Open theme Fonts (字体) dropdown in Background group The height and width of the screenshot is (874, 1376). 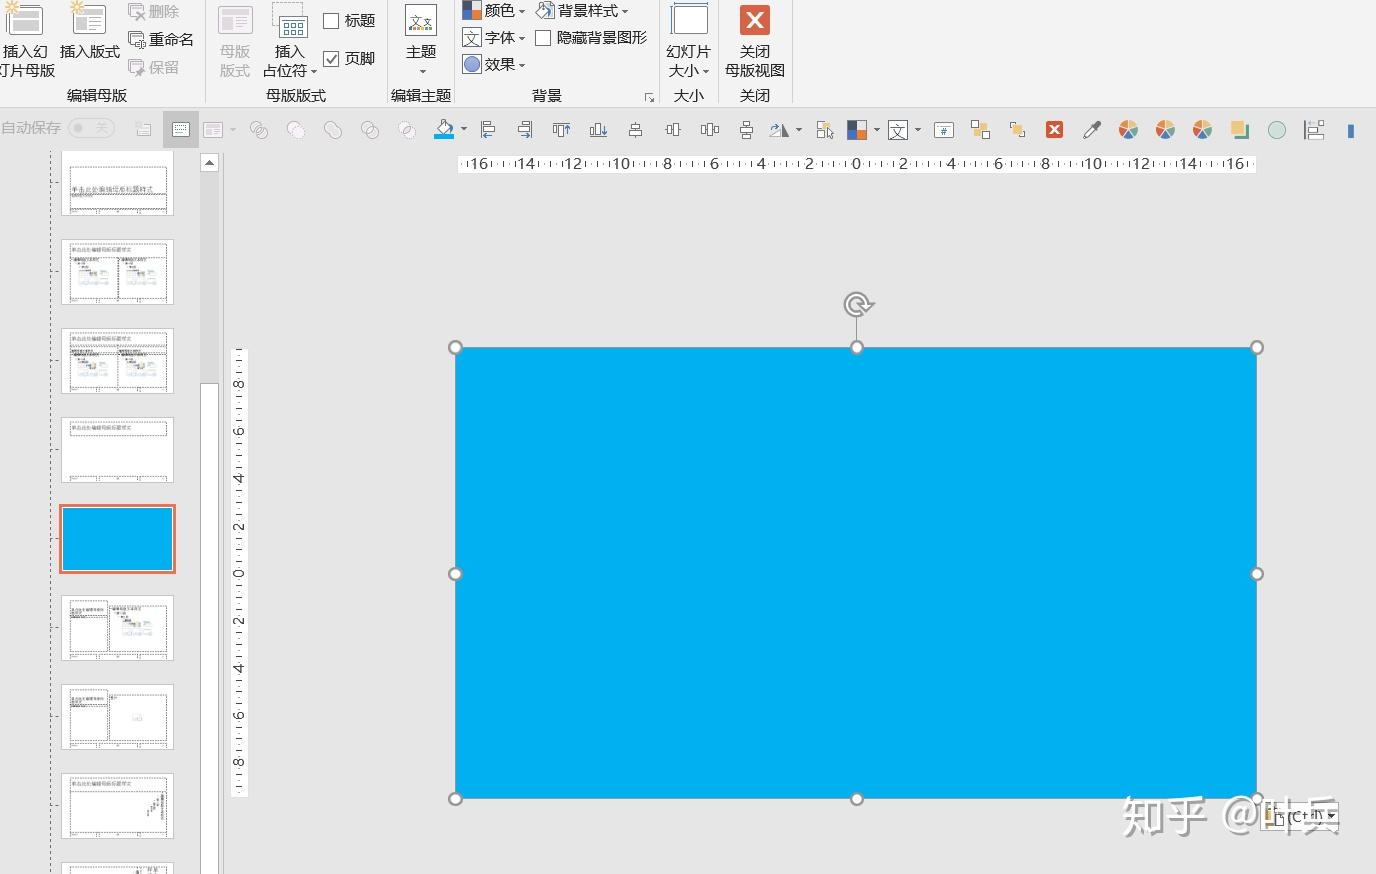tap(494, 38)
